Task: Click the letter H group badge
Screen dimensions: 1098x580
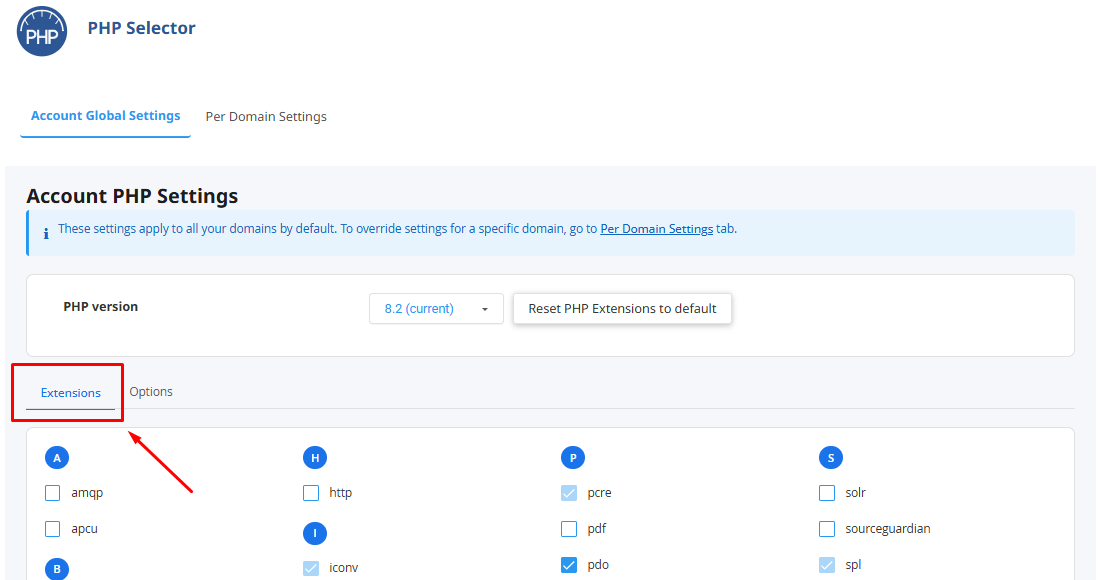Action: (x=315, y=458)
